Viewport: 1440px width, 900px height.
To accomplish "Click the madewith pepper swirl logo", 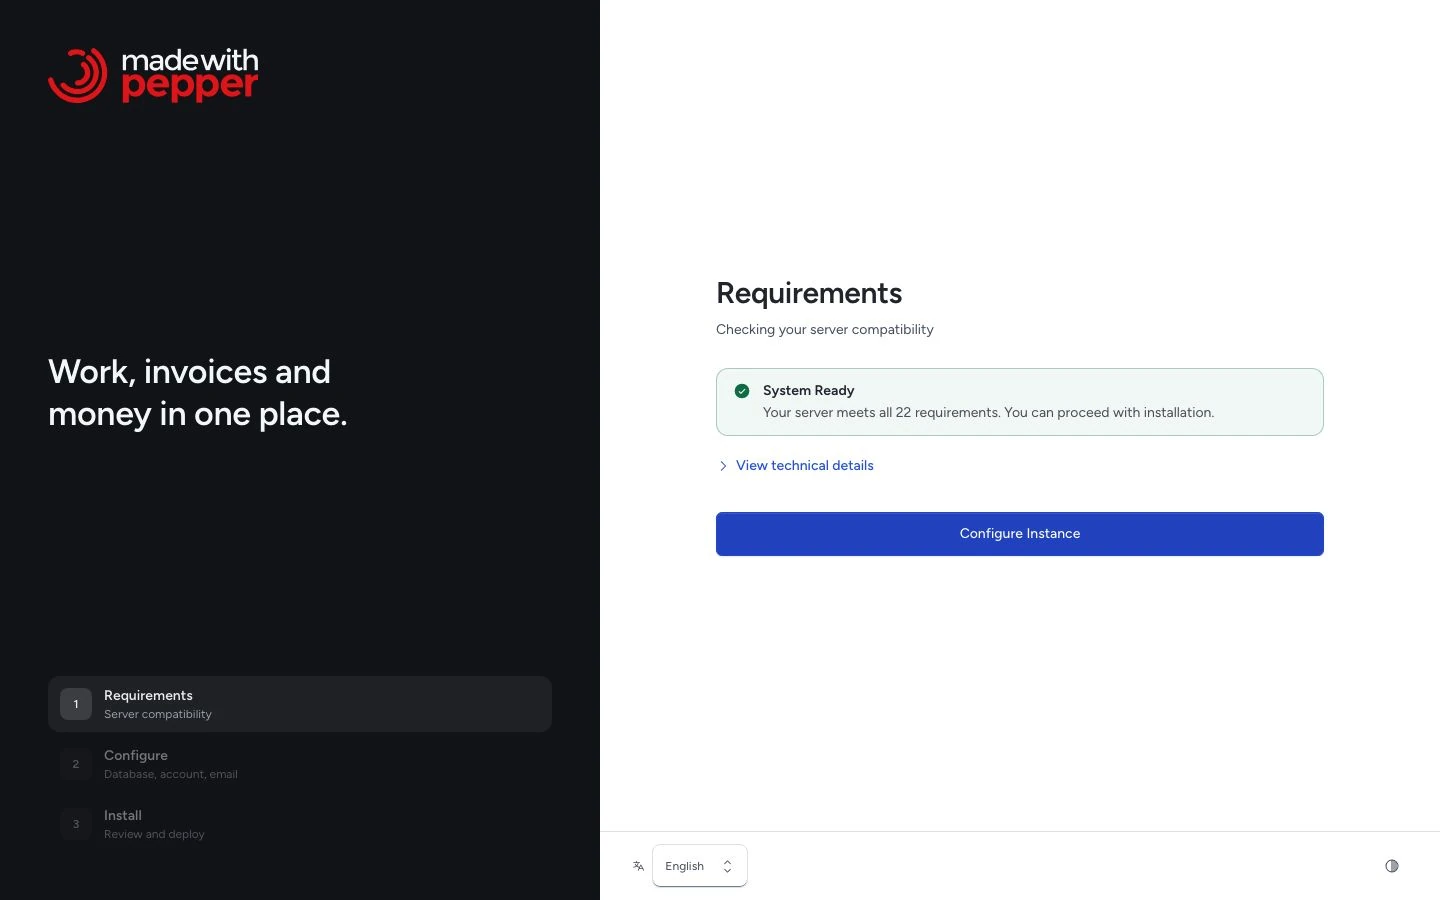I will point(77,75).
